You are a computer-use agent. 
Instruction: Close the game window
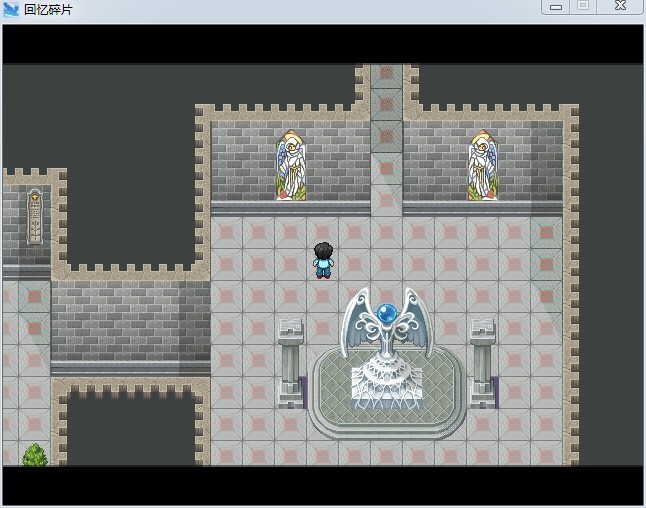pyautogui.click(x=620, y=7)
